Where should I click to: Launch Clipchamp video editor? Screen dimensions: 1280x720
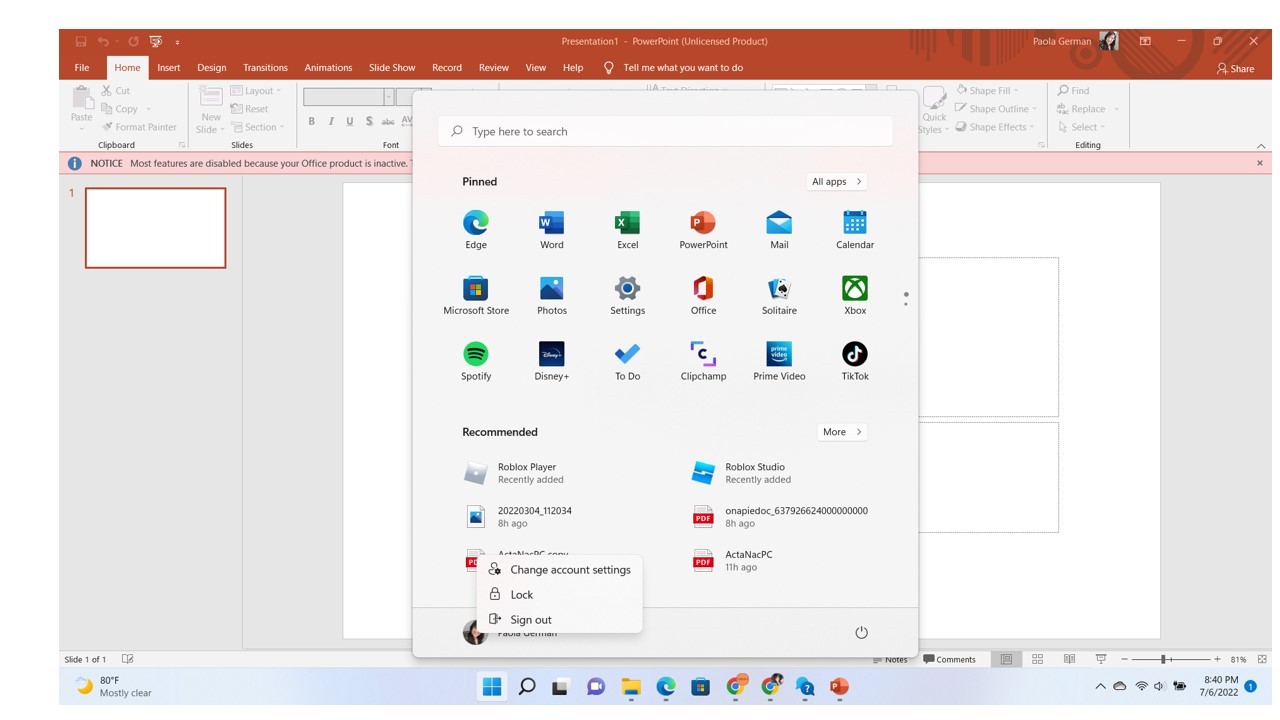point(703,362)
